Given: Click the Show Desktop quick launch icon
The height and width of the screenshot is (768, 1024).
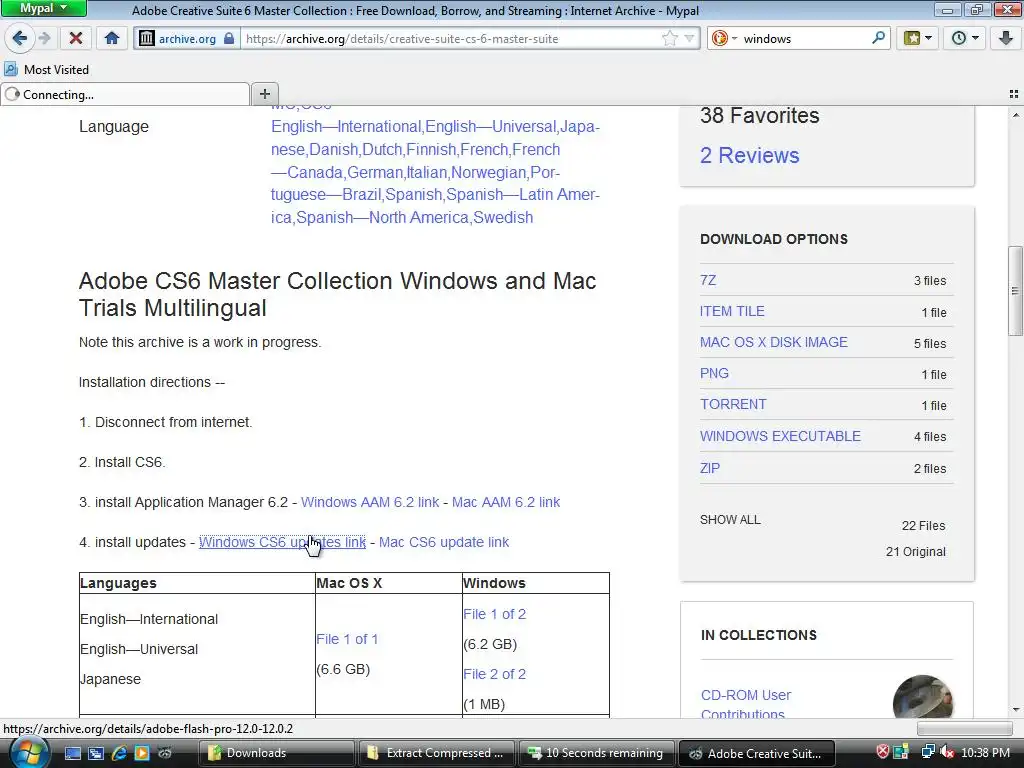Looking at the screenshot, I should point(72,753).
